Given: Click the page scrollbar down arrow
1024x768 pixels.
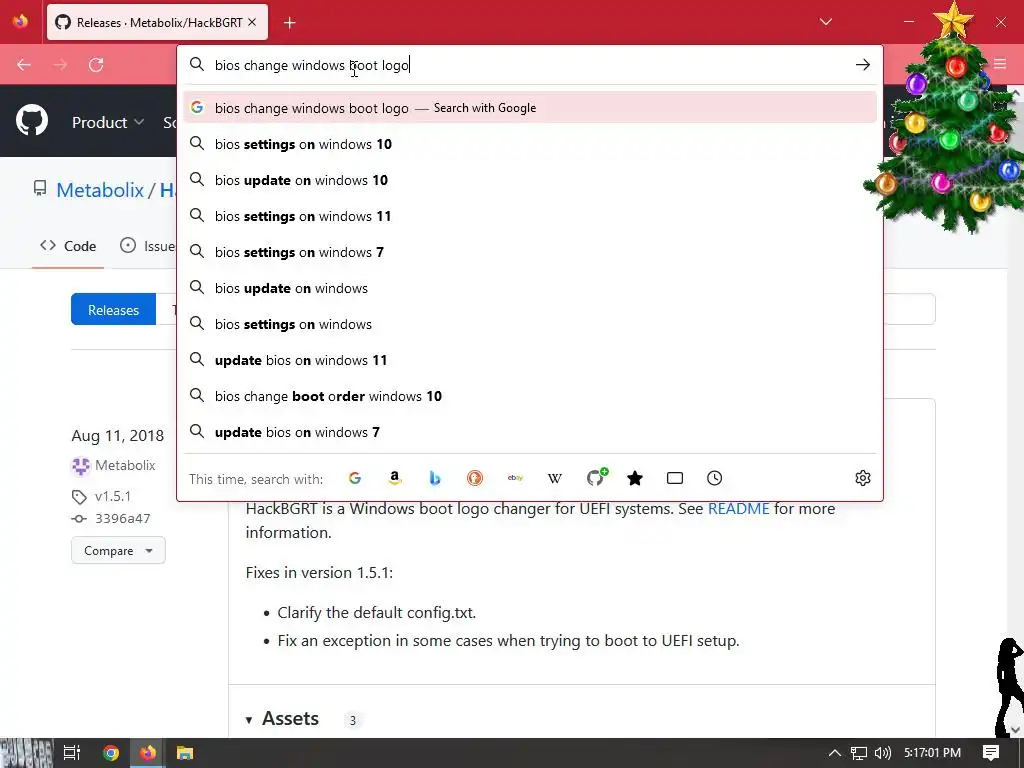Looking at the screenshot, I should pyautogui.click(x=1016, y=729).
